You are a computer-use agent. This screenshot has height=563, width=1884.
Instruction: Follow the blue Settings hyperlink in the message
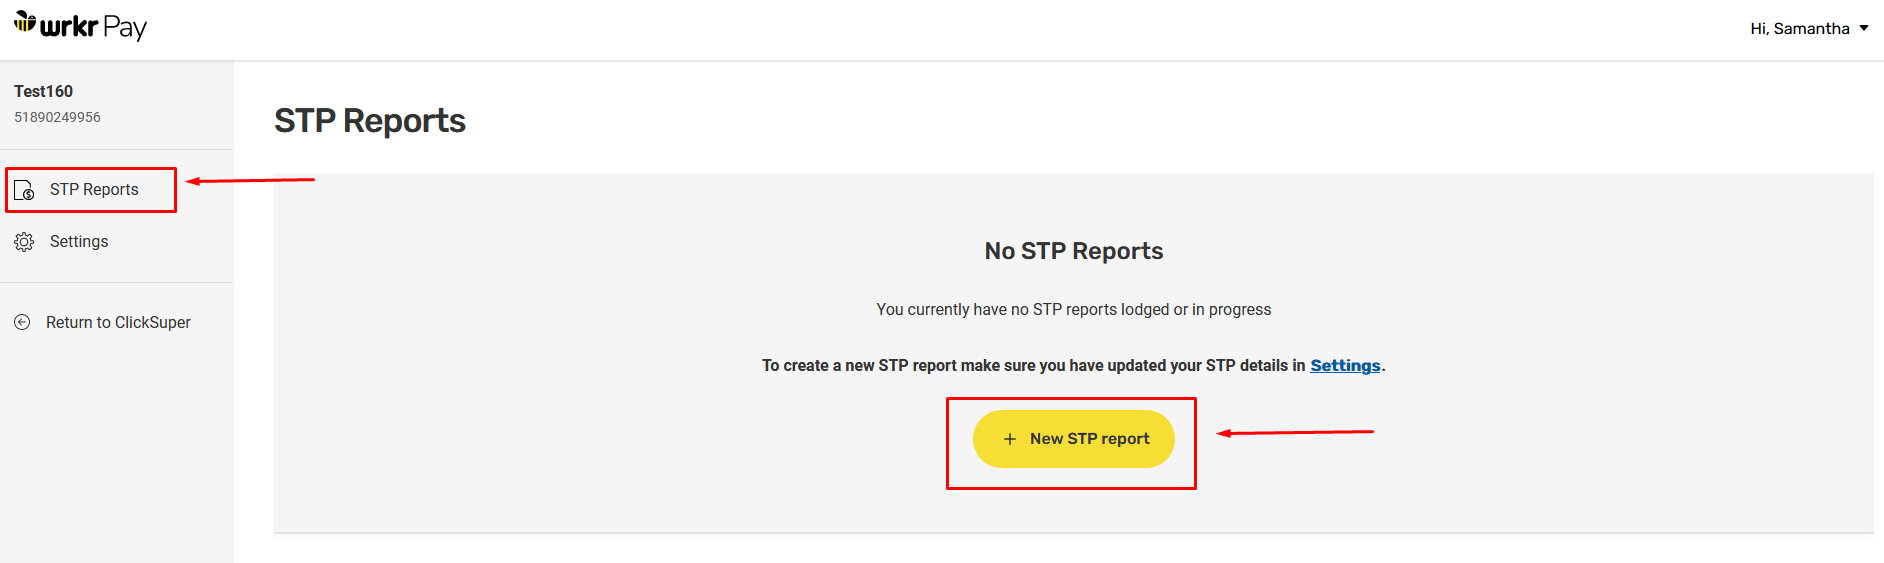(1345, 365)
